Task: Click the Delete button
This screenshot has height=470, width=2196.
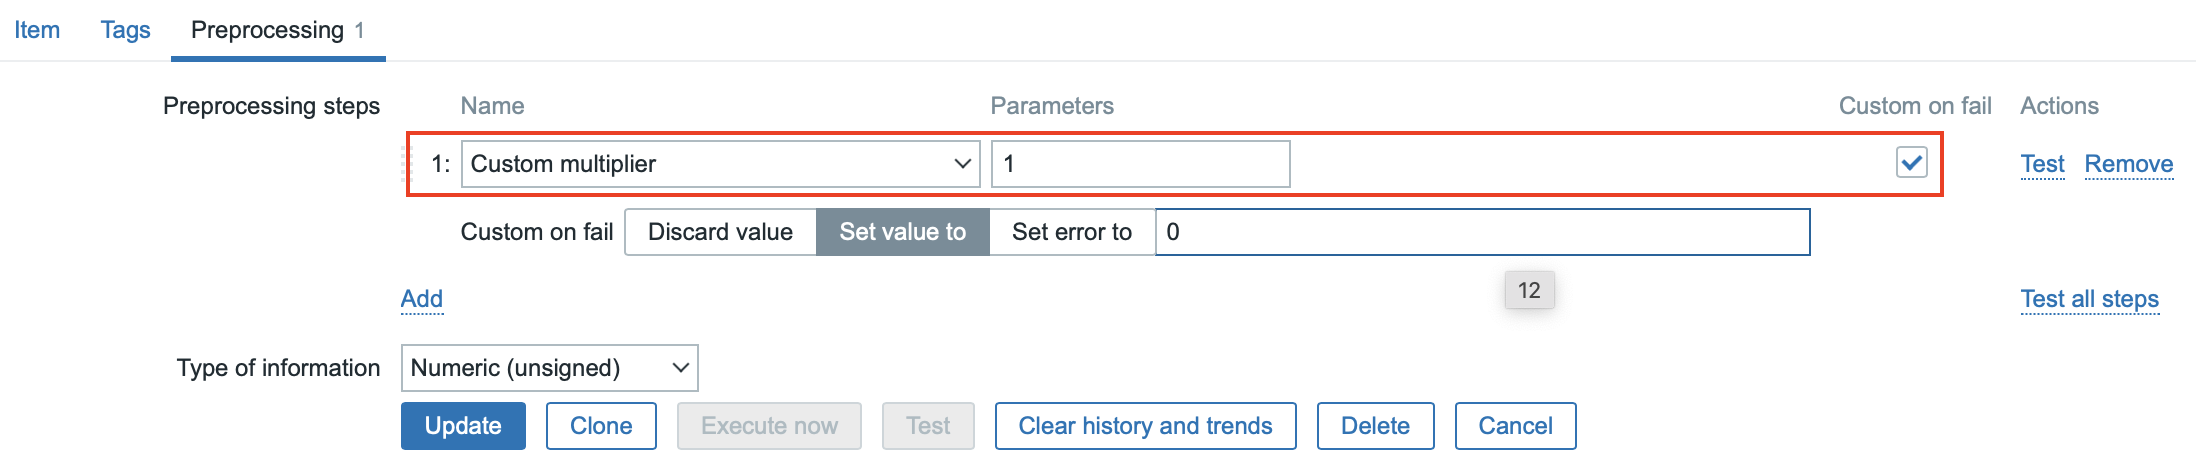Action: (1375, 426)
